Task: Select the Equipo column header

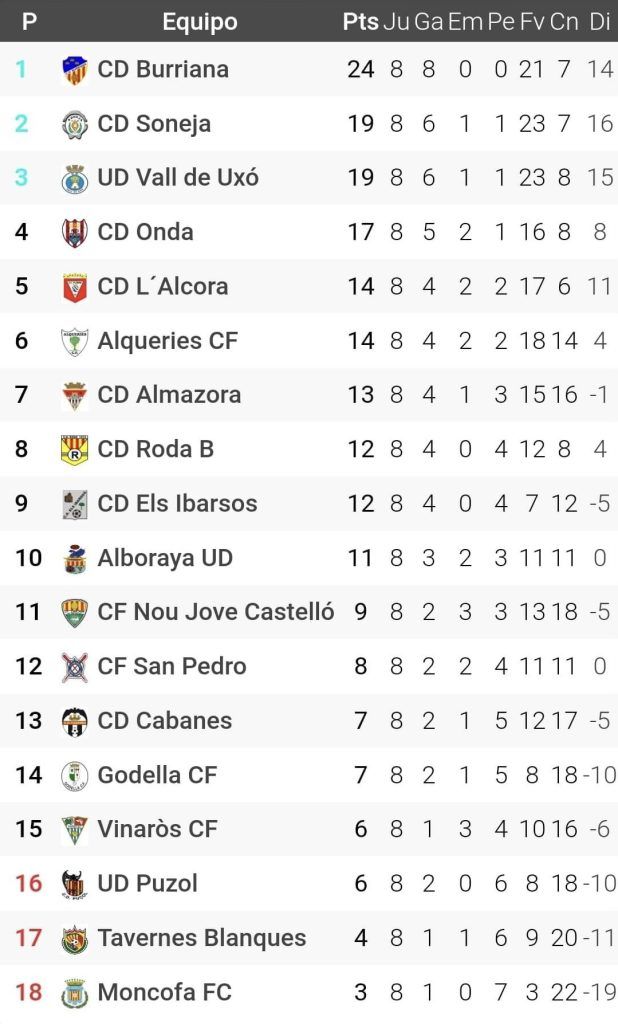Action: click(200, 22)
